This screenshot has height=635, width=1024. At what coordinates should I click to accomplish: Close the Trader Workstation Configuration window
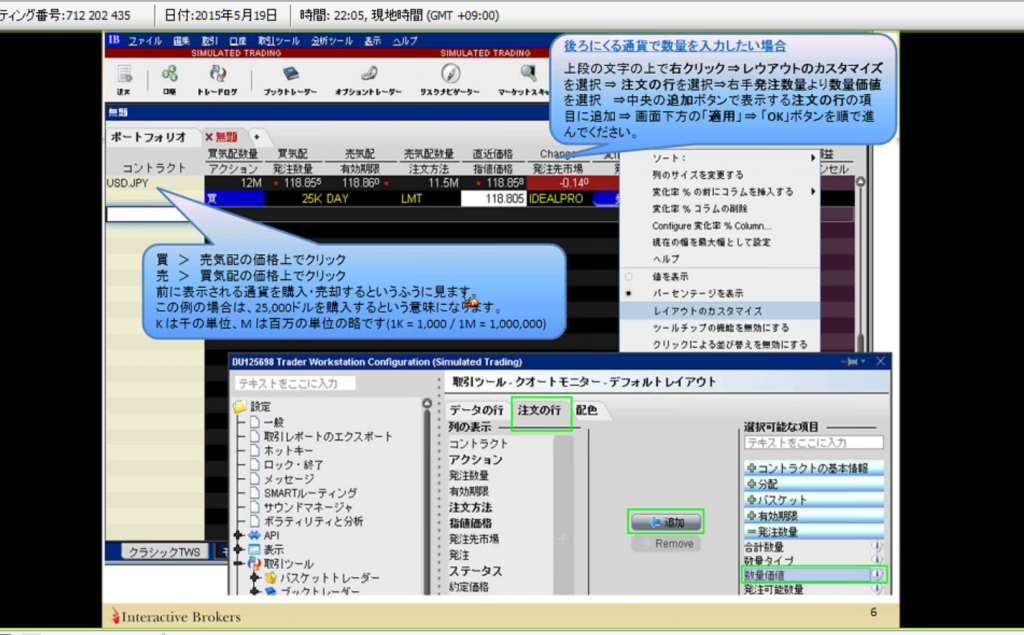(x=880, y=361)
